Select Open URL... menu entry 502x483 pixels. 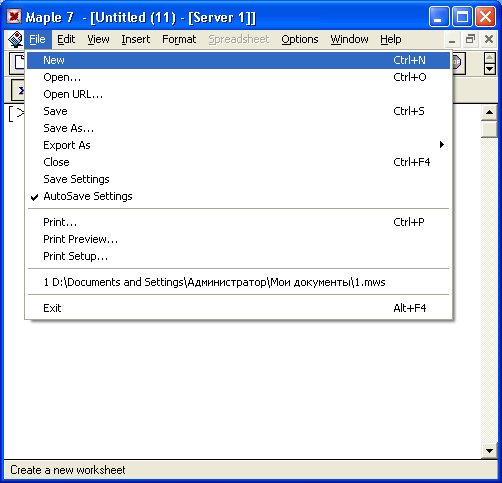(x=238, y=94)
